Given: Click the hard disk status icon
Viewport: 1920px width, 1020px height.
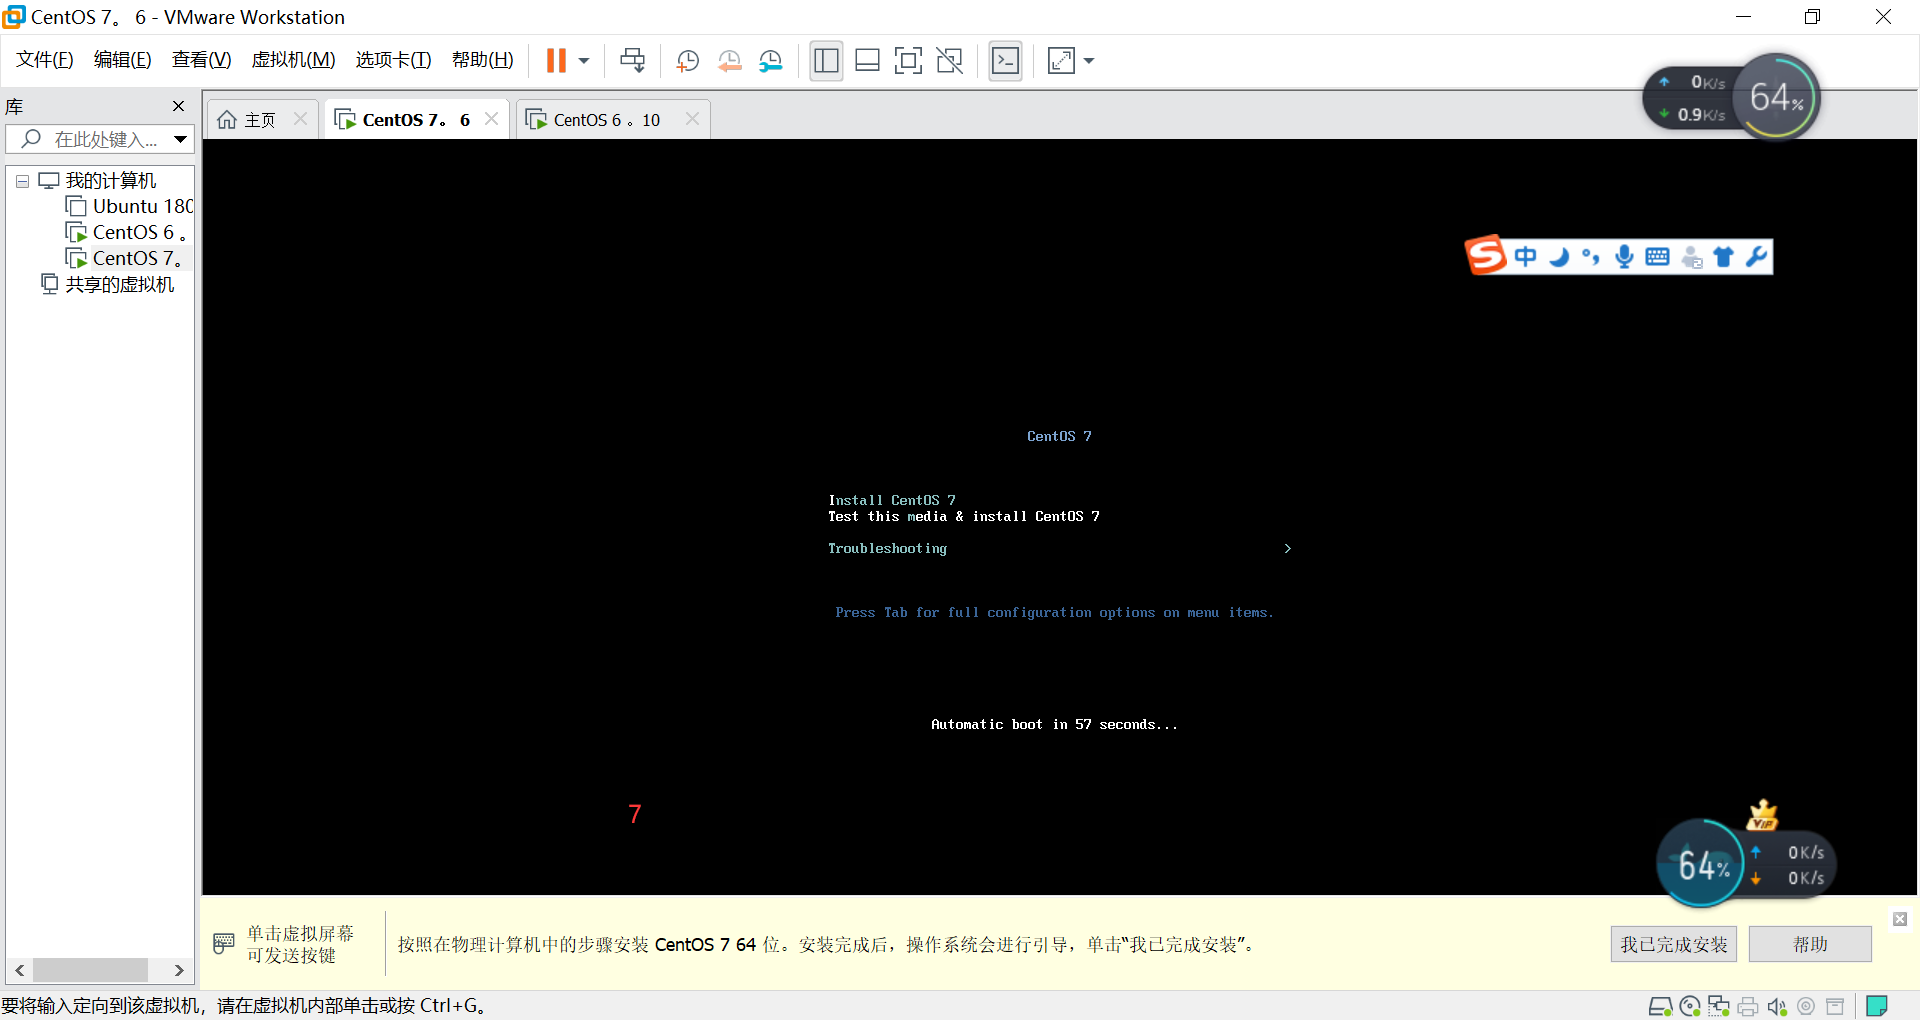Looking at the screenshot, I should [x=1660, y=1006].
